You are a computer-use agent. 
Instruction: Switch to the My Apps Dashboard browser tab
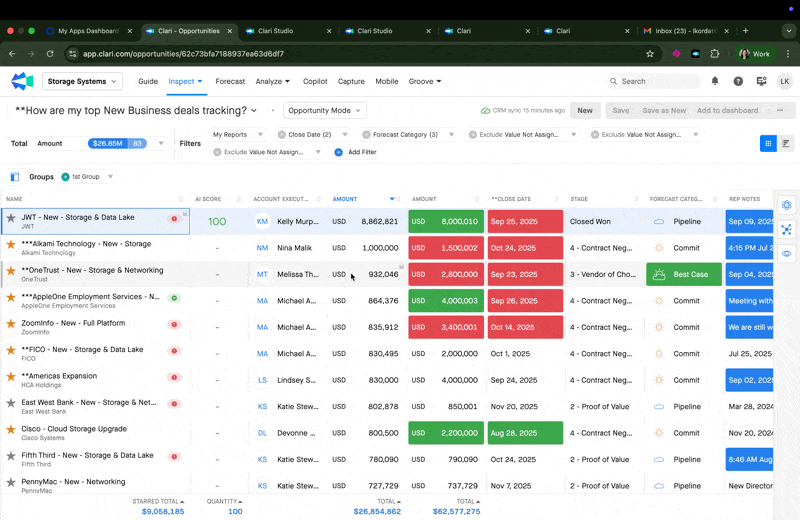(x=89, y=31)
